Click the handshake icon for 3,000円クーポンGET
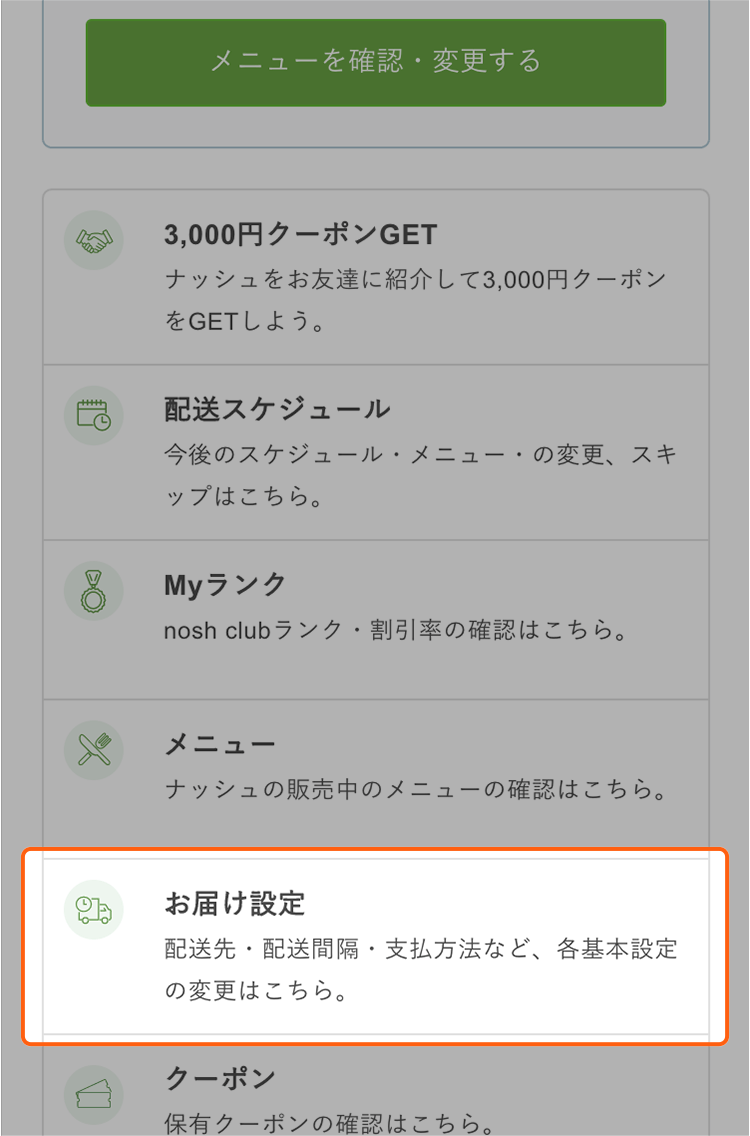Image resolution: width=750 pixels, height=1136 pixels. (93, 241)
